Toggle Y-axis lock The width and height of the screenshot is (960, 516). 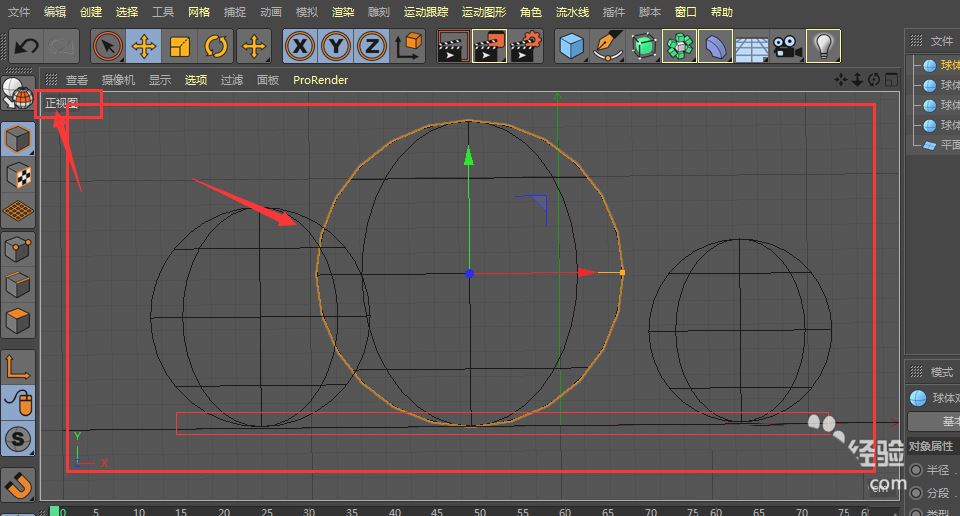pyautogui.click(x=336, y=46)
